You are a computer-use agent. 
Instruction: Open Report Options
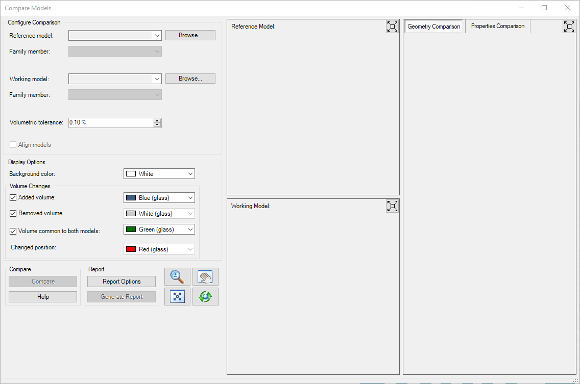tap(121, 282)
